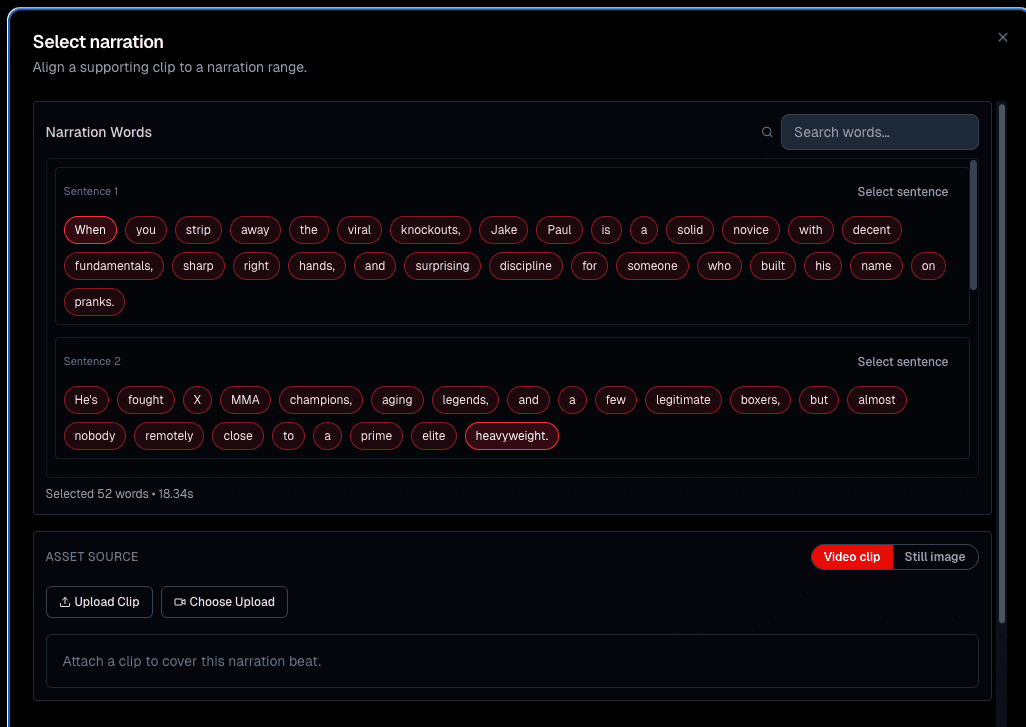The width and height of the screenshot is (1026, 727).
Task: Click the Upload Clip button
Action: pyautogui.click(x=99, y=602)
